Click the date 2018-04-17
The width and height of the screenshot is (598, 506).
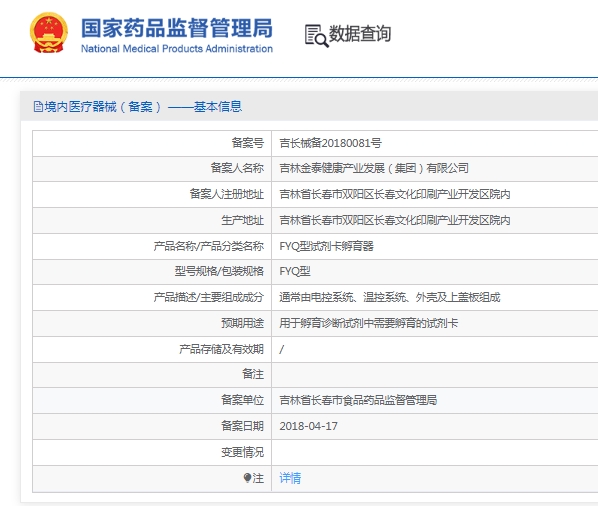pos(309,426)
